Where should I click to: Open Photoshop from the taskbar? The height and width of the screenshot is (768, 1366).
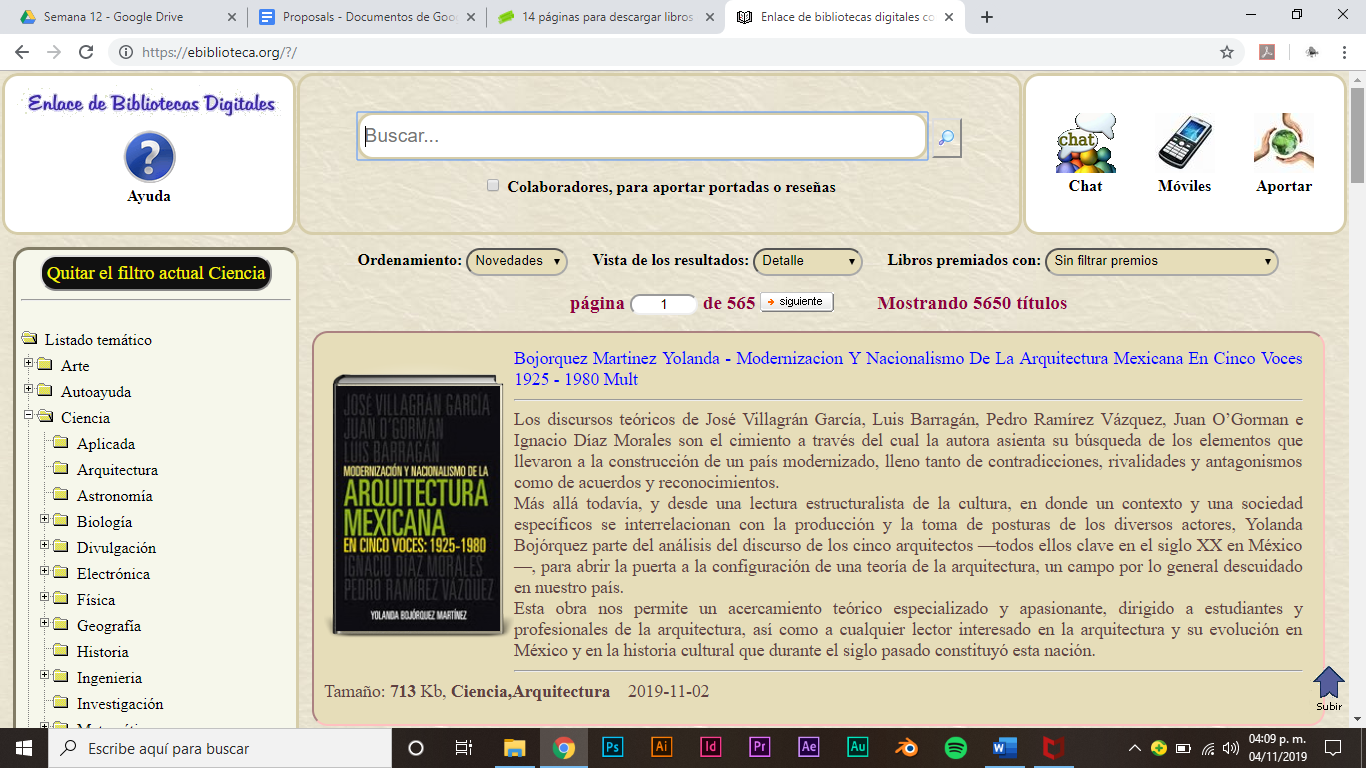[613, 747]
